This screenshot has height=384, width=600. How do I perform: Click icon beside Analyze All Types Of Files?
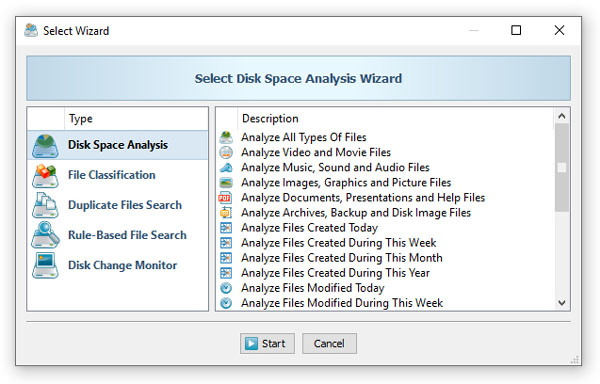226,137
